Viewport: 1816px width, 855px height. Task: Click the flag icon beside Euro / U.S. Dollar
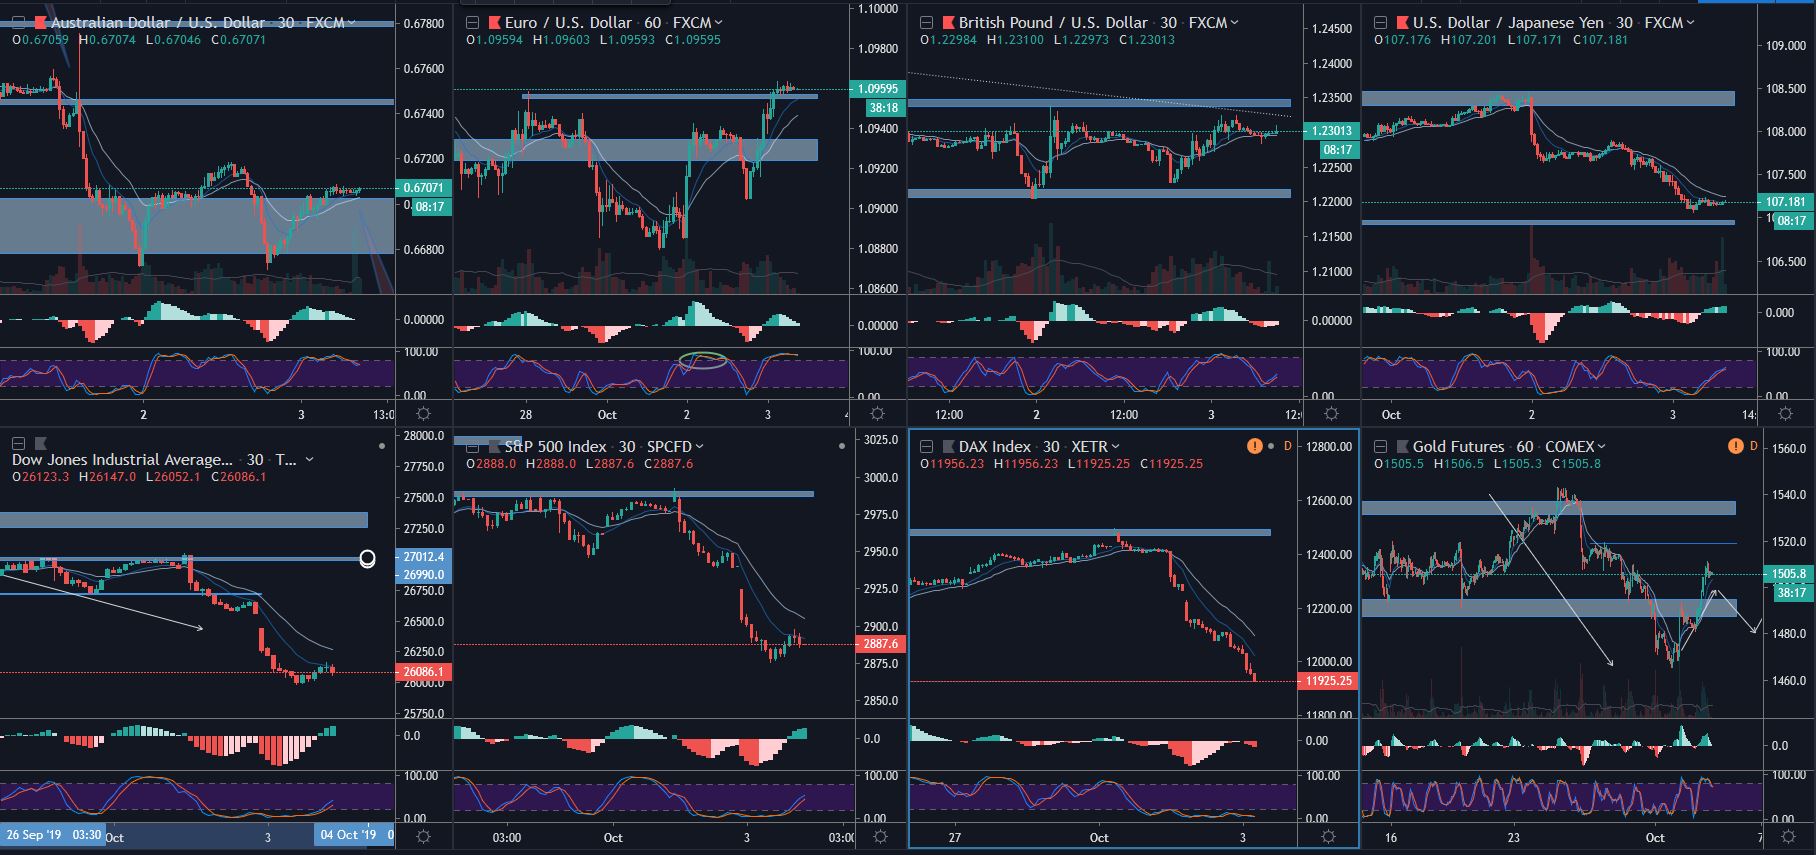[494, 22]
